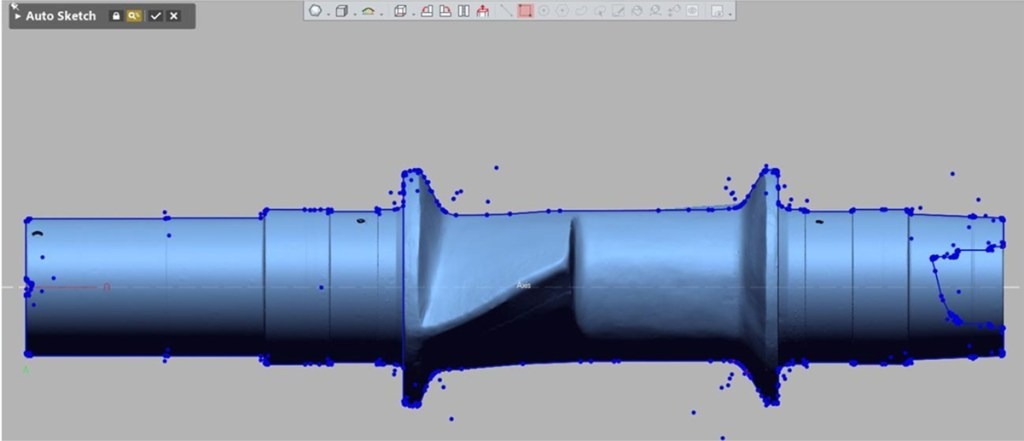The height and width of the screenshot is (441, 1024).
Task: Toggle the lock icon in Auto Sketch
Action: pos(116,17)
